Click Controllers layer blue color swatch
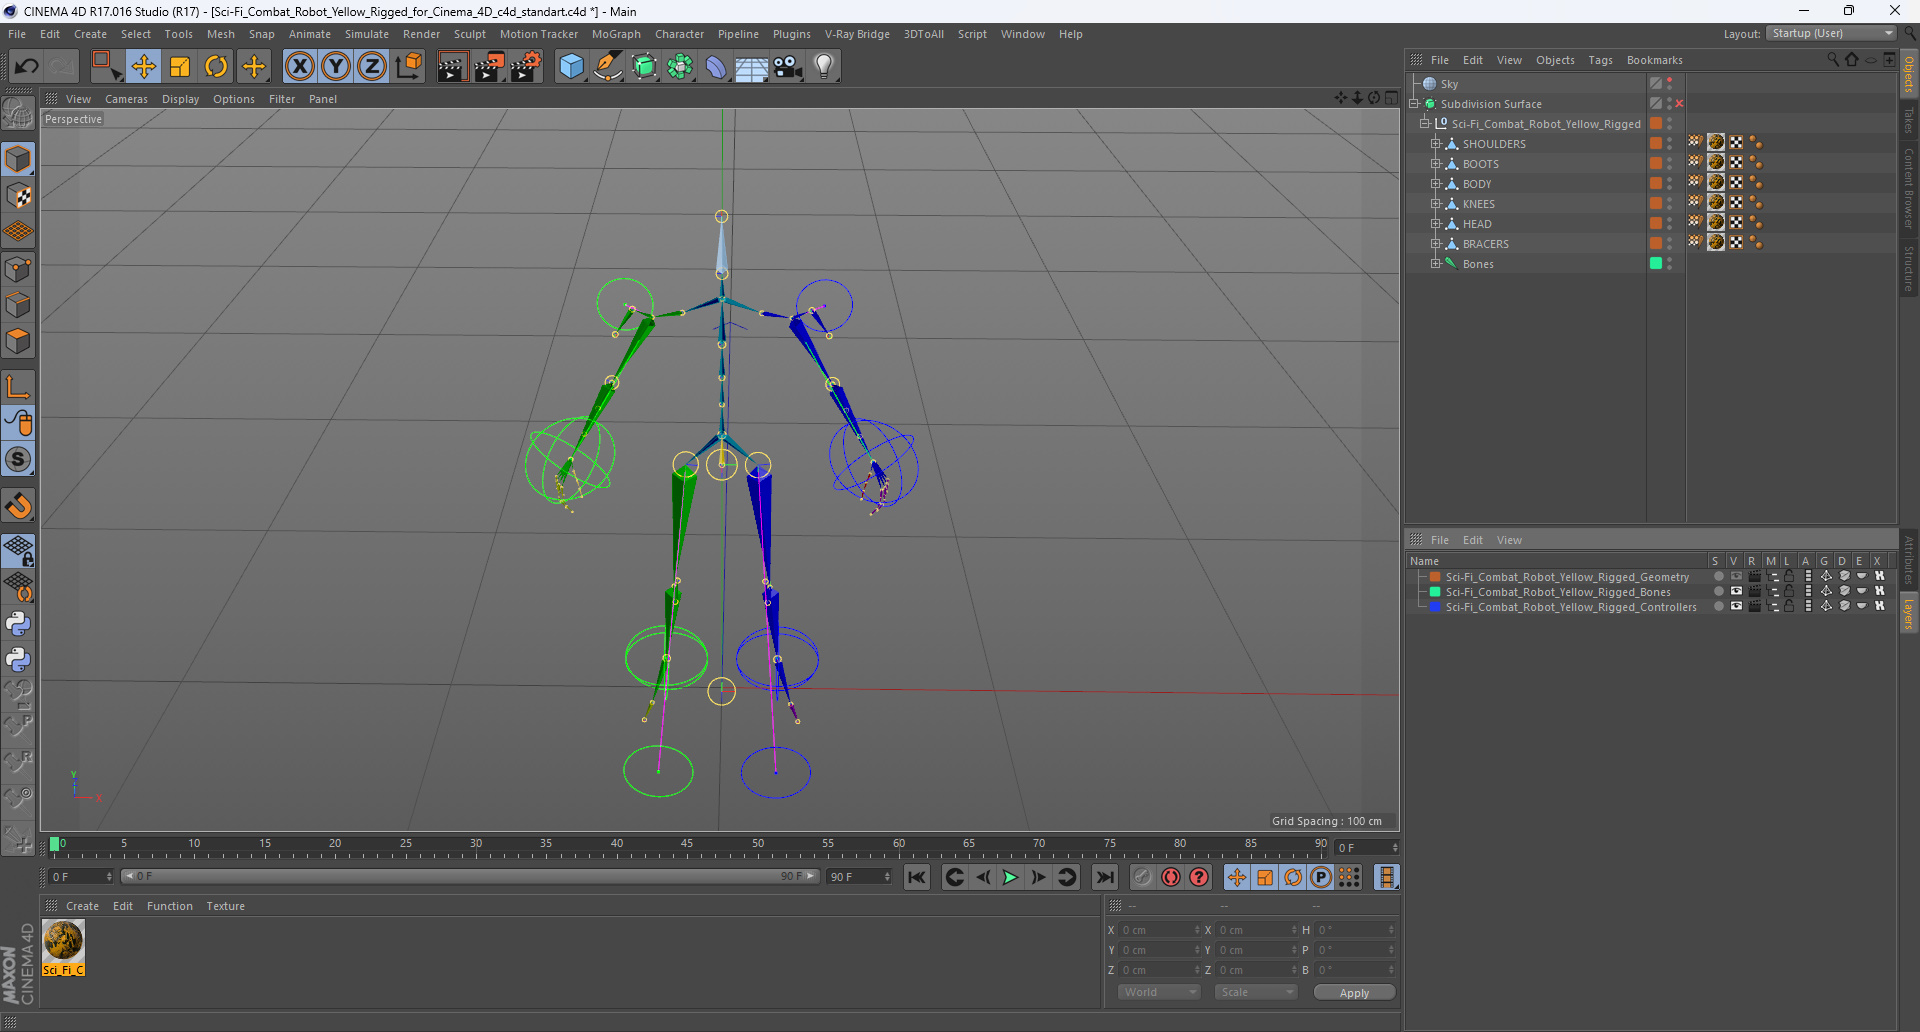This screenshot has height=1032, width=1920. click(x=1435, y=607)
